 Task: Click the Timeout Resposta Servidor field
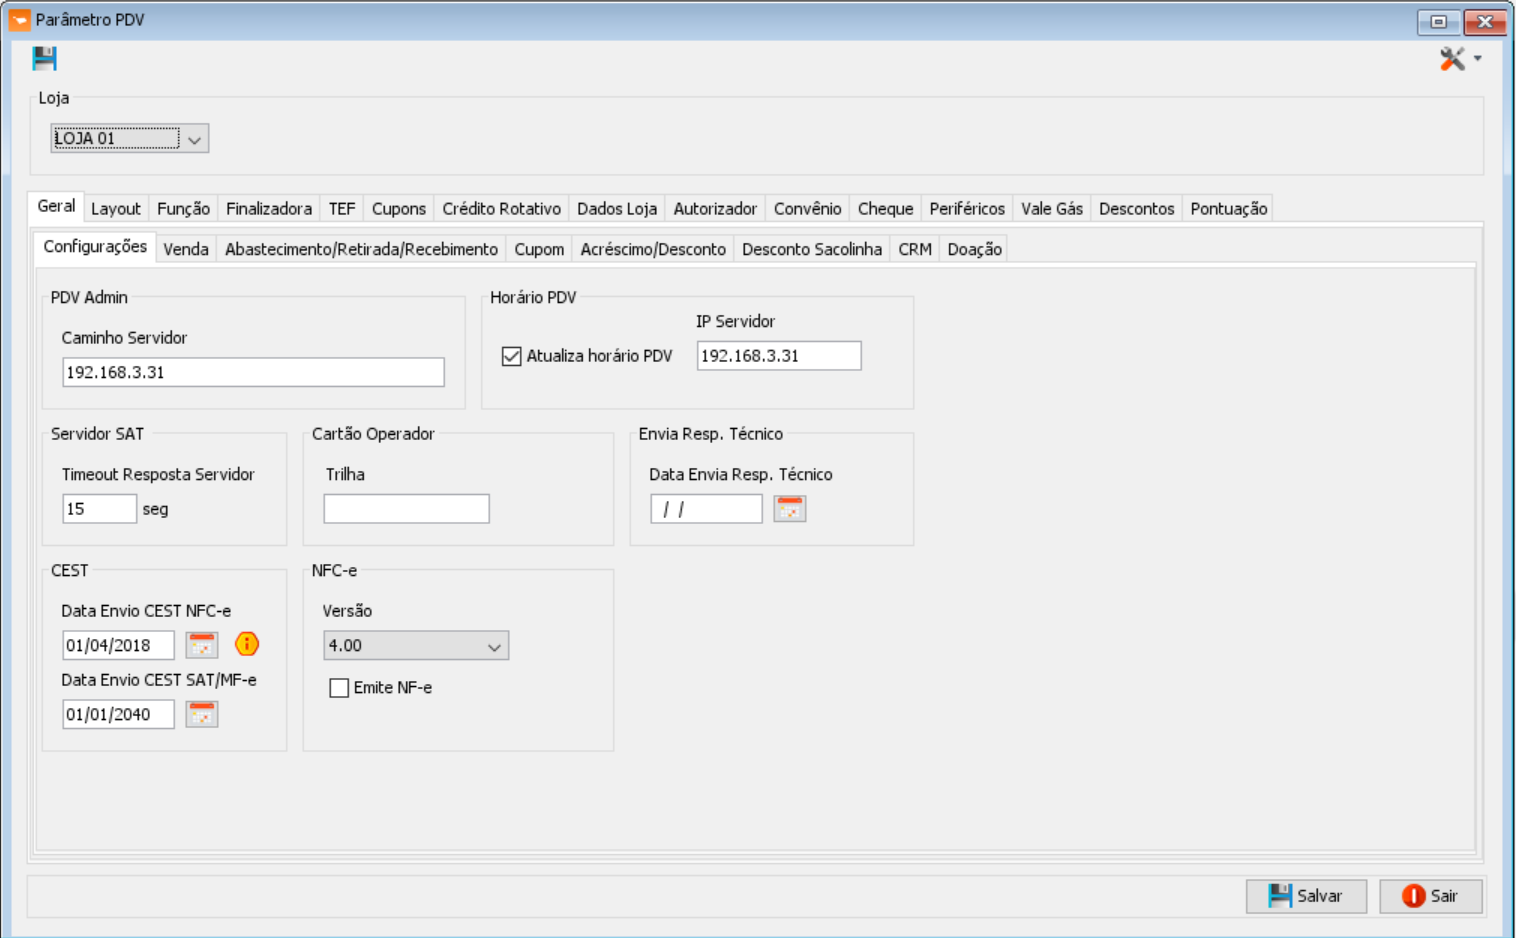point(99,509)
